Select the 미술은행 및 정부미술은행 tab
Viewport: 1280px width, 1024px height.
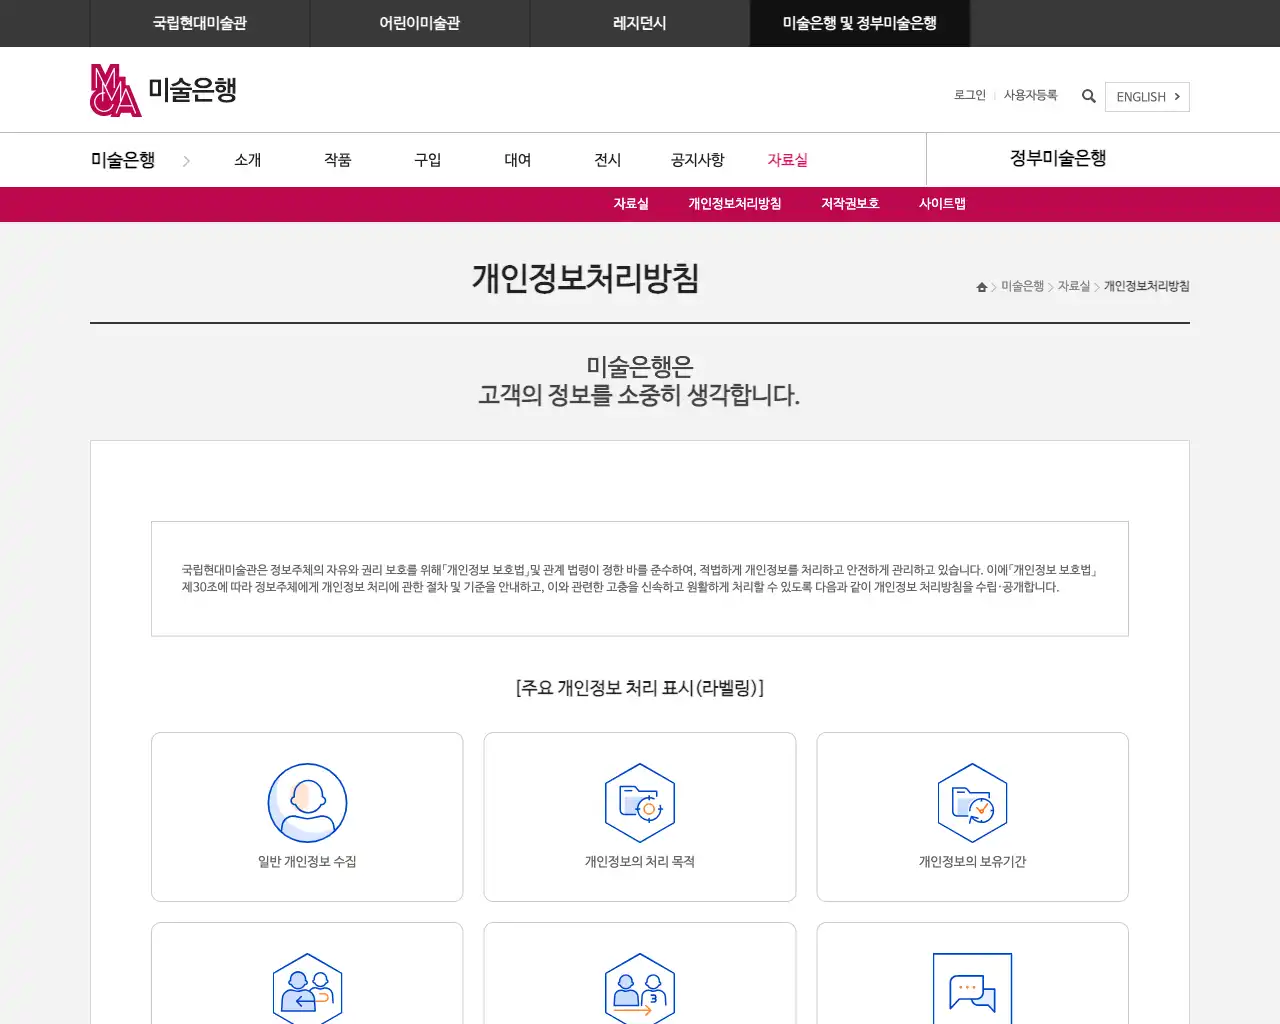860,23
